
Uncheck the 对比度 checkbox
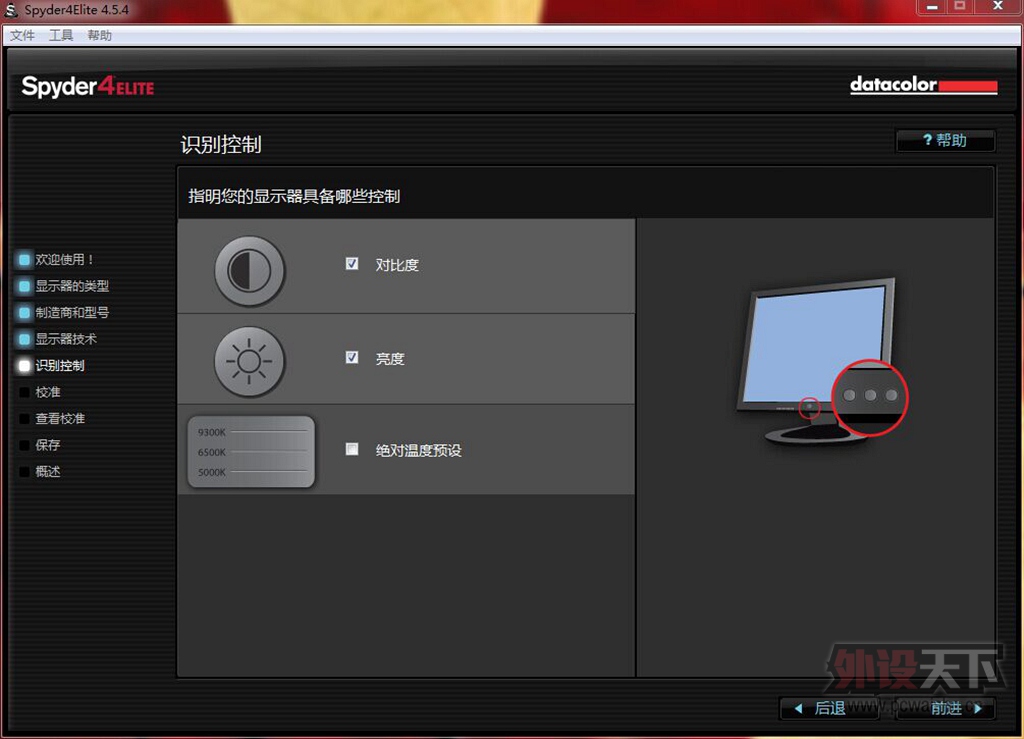[352, 264]
